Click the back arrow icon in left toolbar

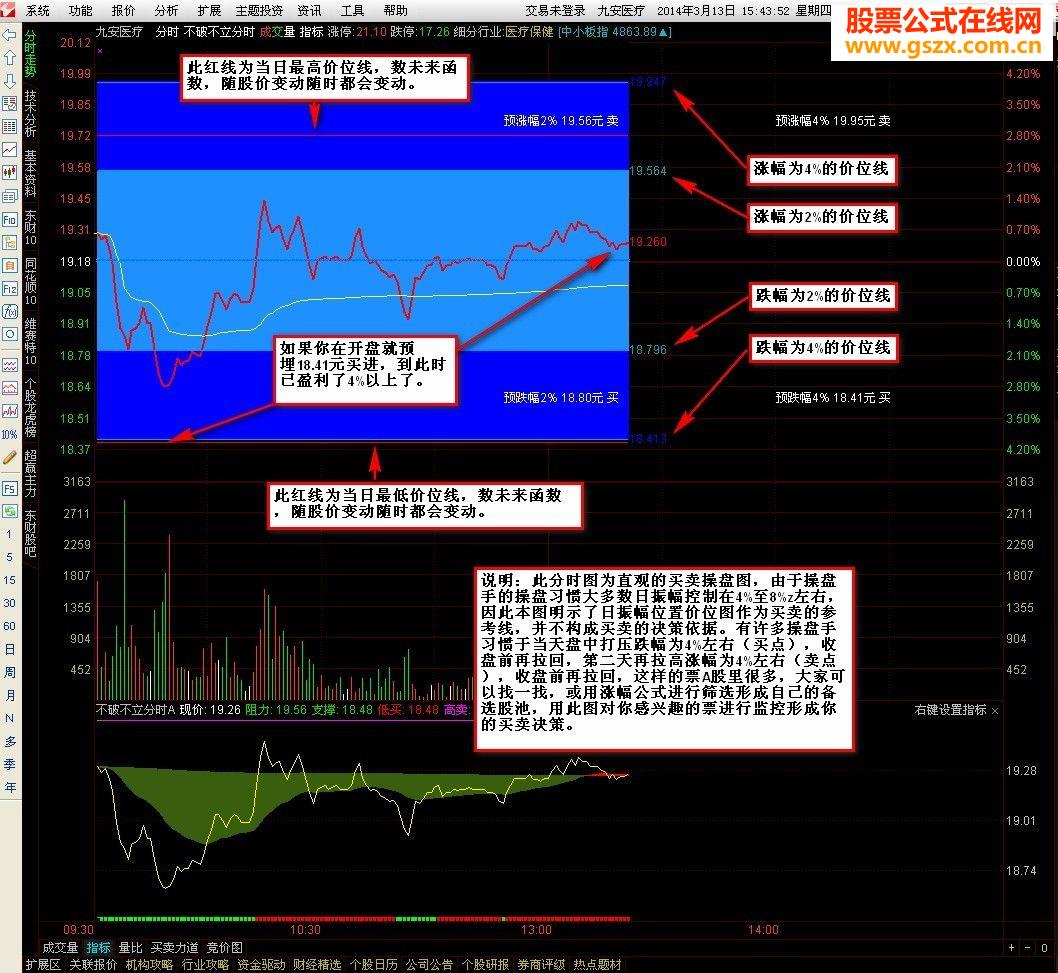pyautogui.click(x=9, y=35)
